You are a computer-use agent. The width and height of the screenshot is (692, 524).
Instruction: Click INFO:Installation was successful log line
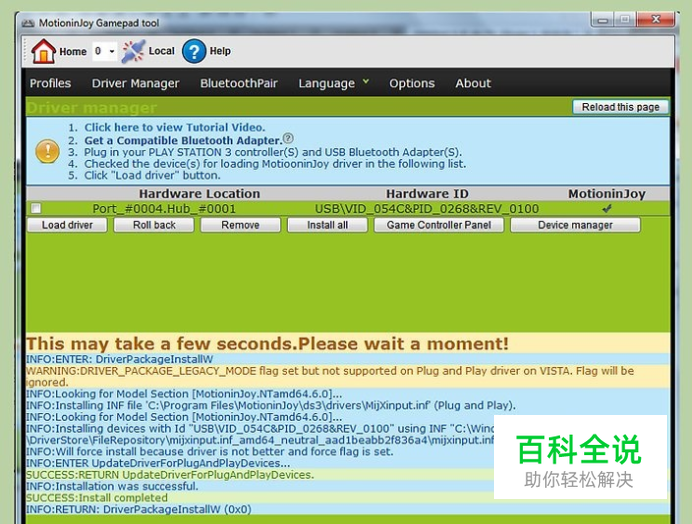point(112,486)
